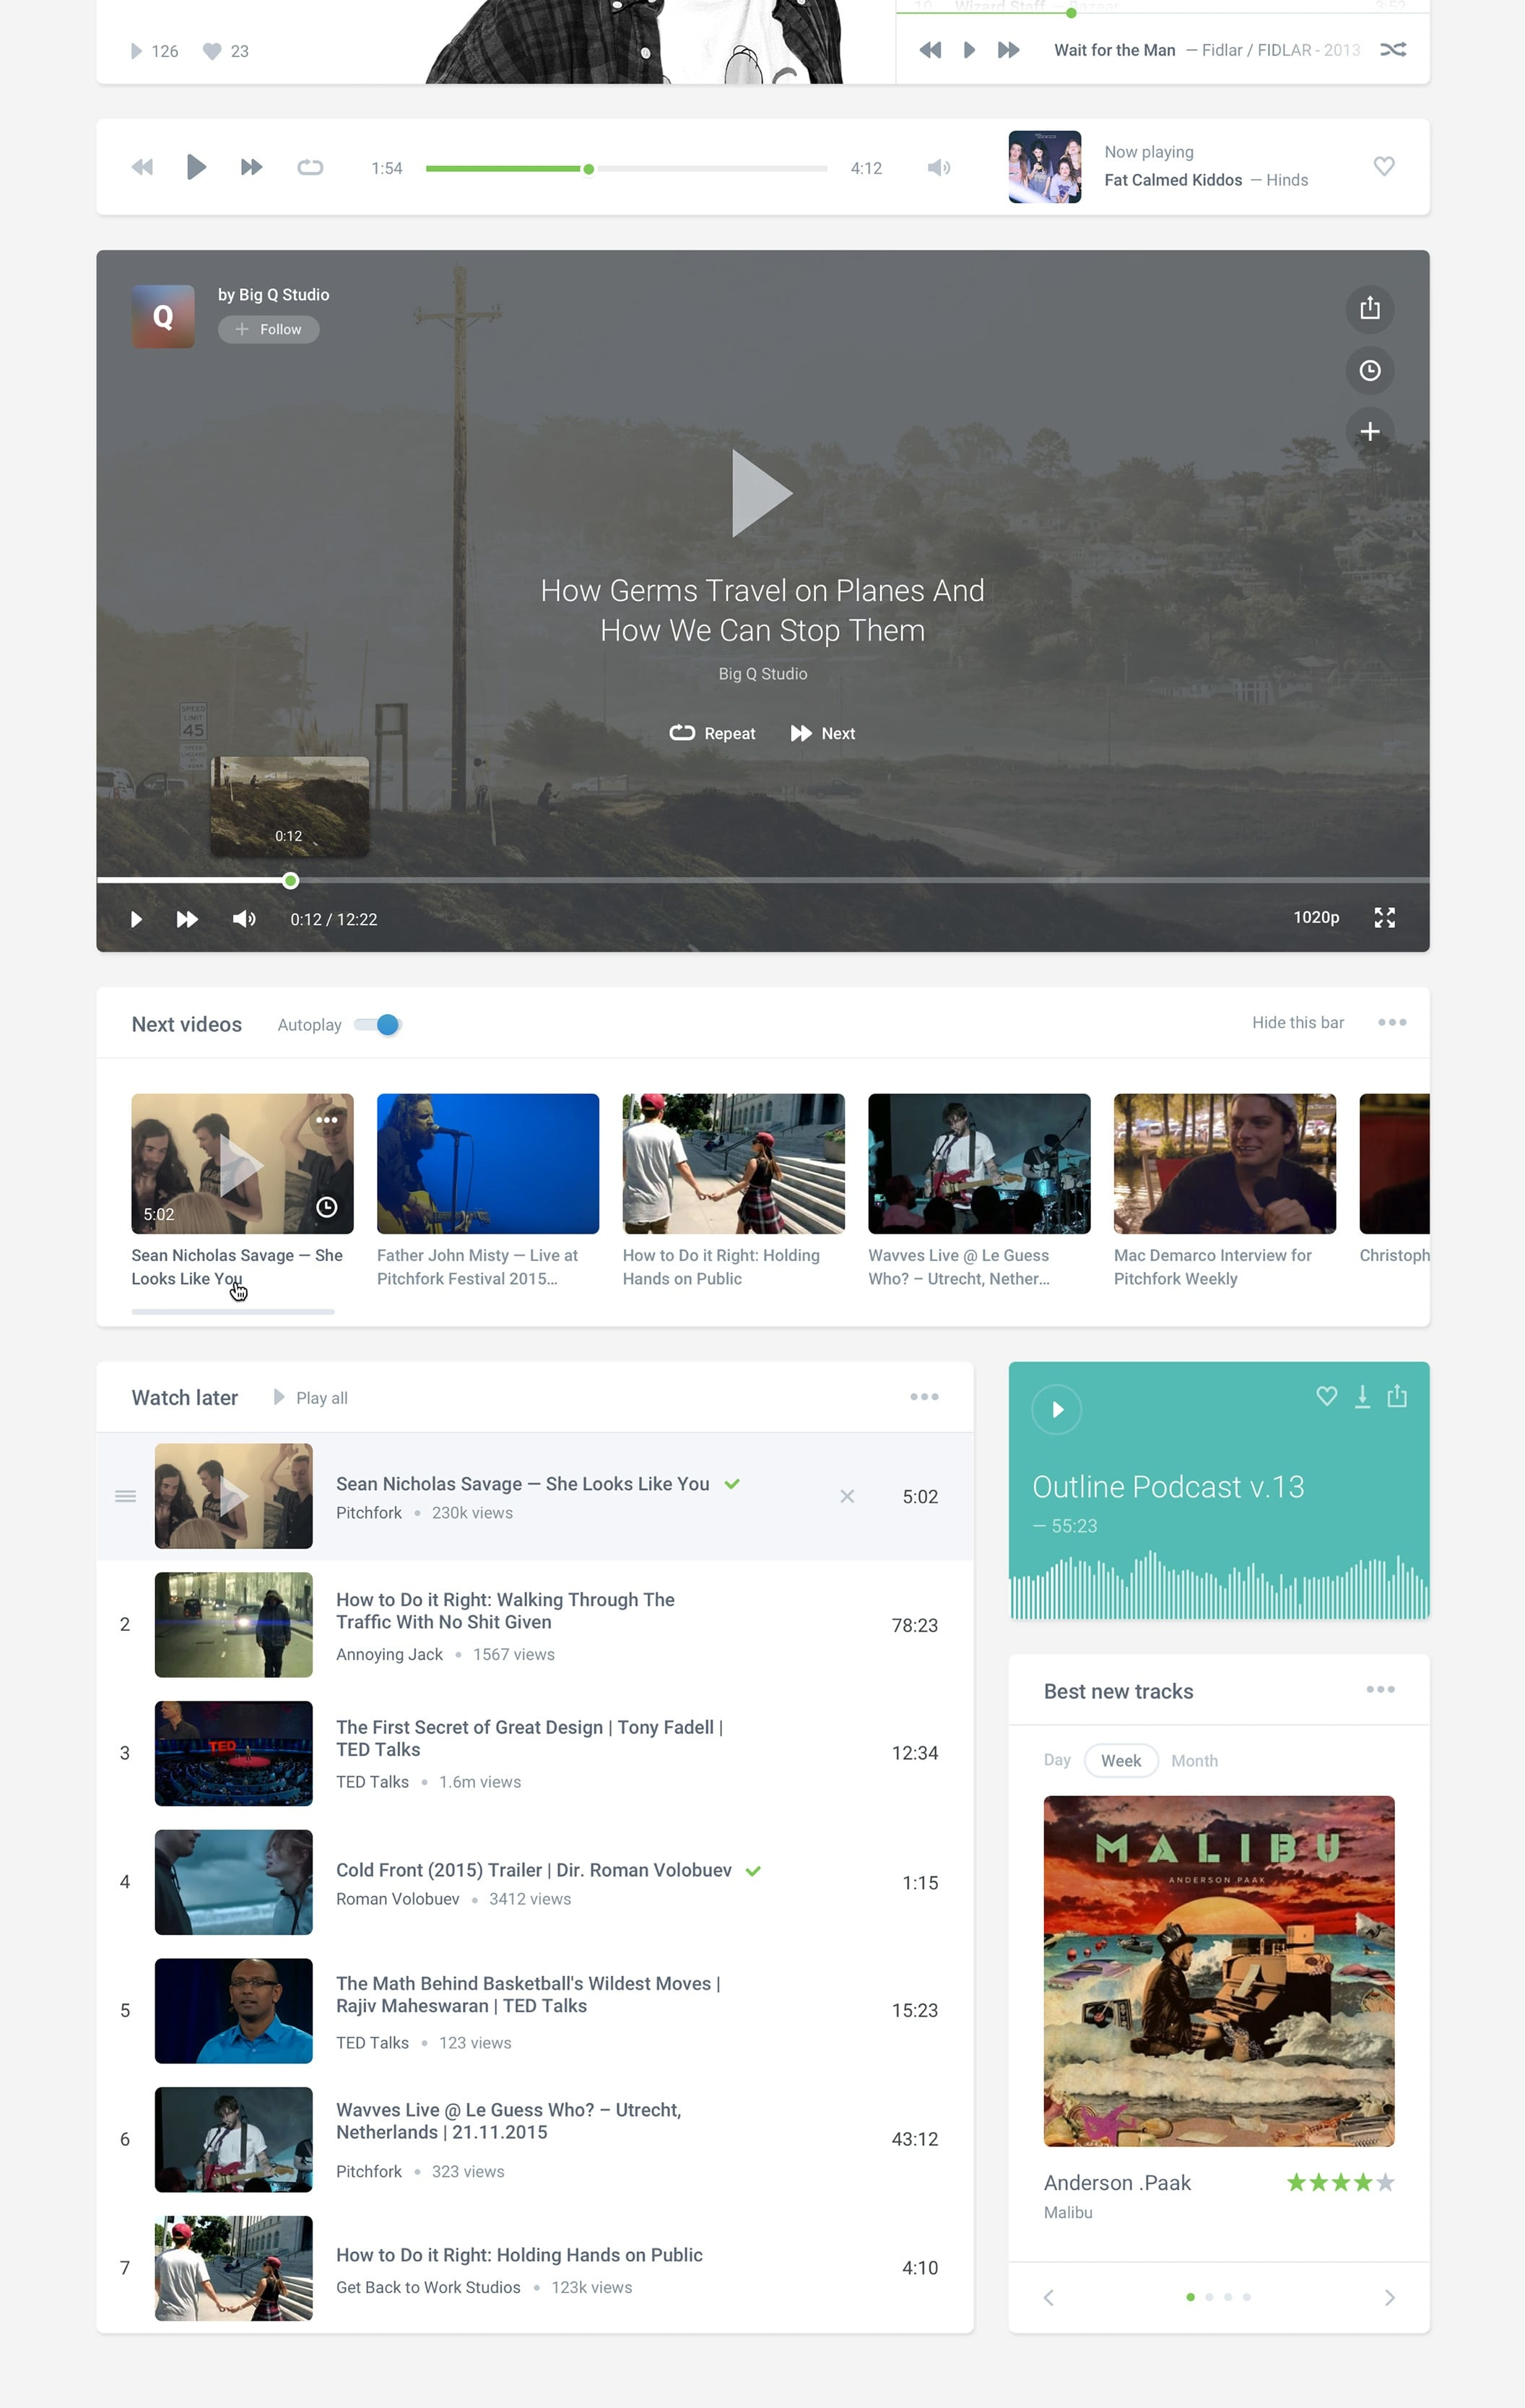Go to the next Best new tracks slide
The width and height of the screenshot is (1525, 2408).
[1389, 2297]
